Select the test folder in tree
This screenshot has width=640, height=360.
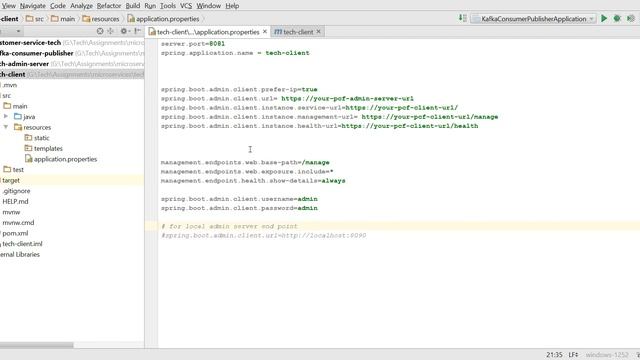(x=13, y=169)
